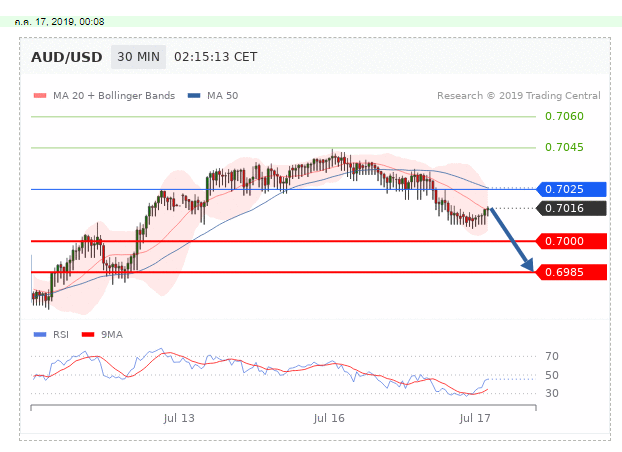Click the Jul 17 date axis label

point(475,418)
